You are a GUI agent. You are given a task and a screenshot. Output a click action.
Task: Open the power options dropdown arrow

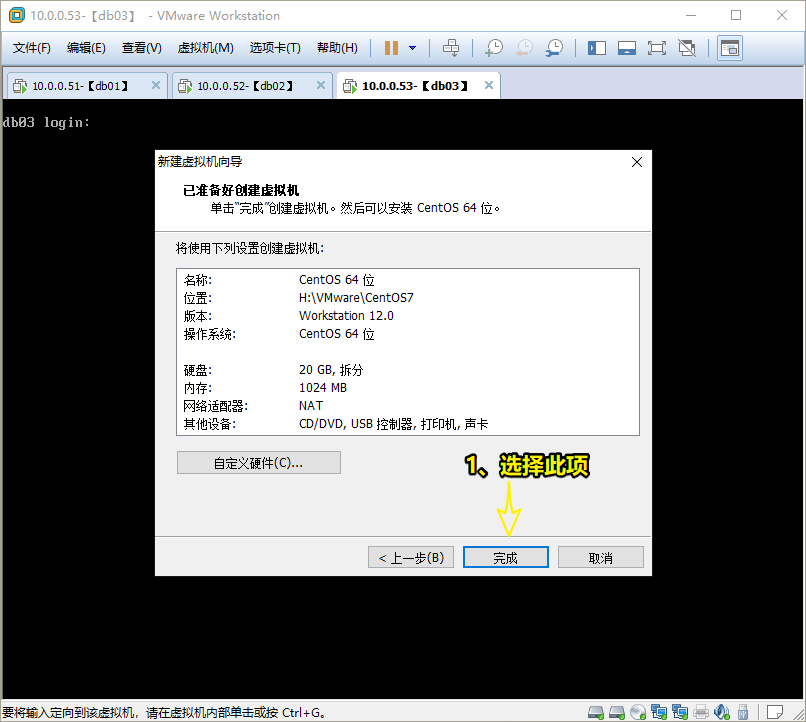pos(412,48)
